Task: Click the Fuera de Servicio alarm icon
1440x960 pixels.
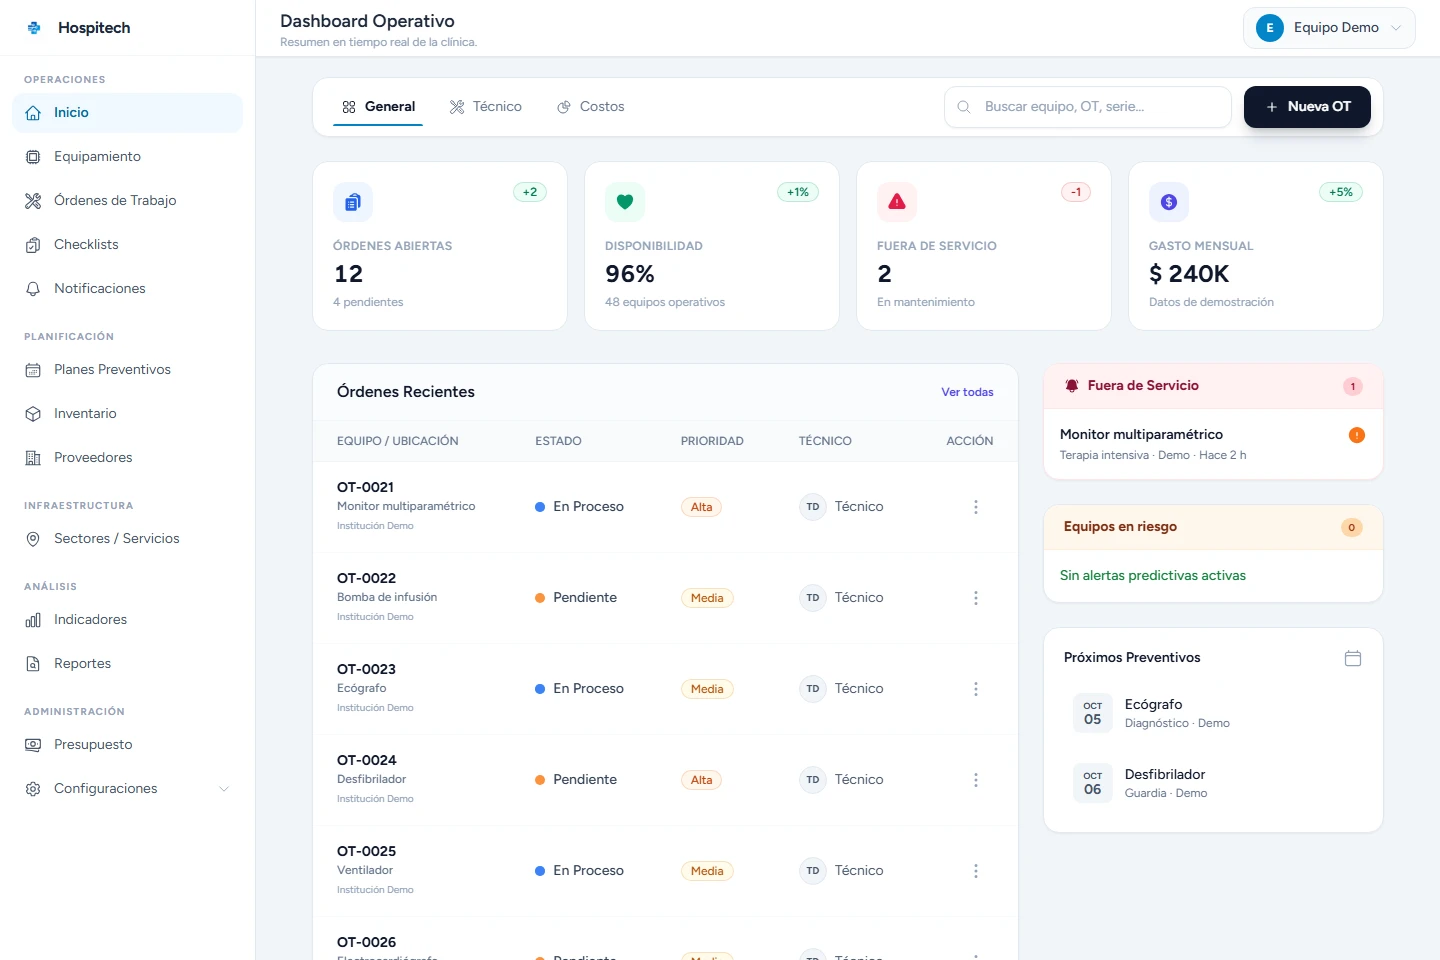Action: click(1072, 386)
